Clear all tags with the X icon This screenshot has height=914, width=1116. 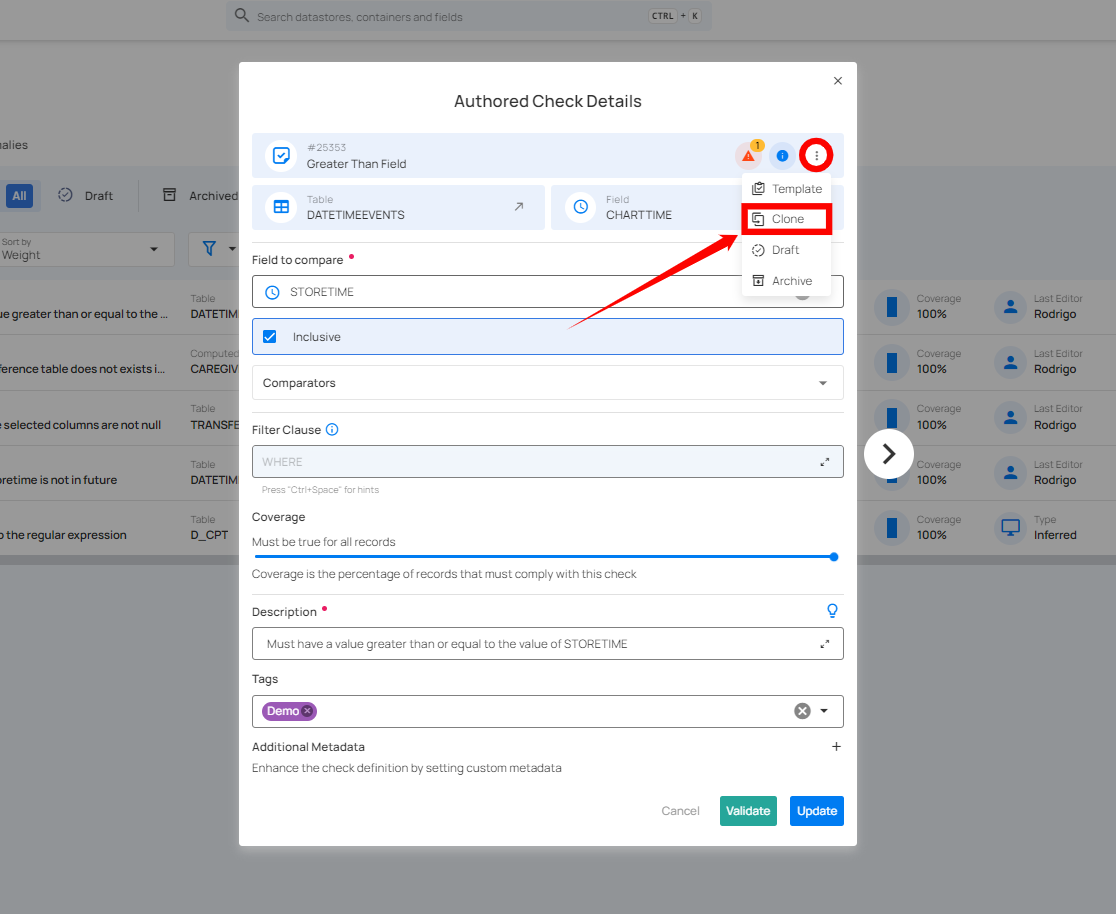pyautogui.click(x=802, y=711)
